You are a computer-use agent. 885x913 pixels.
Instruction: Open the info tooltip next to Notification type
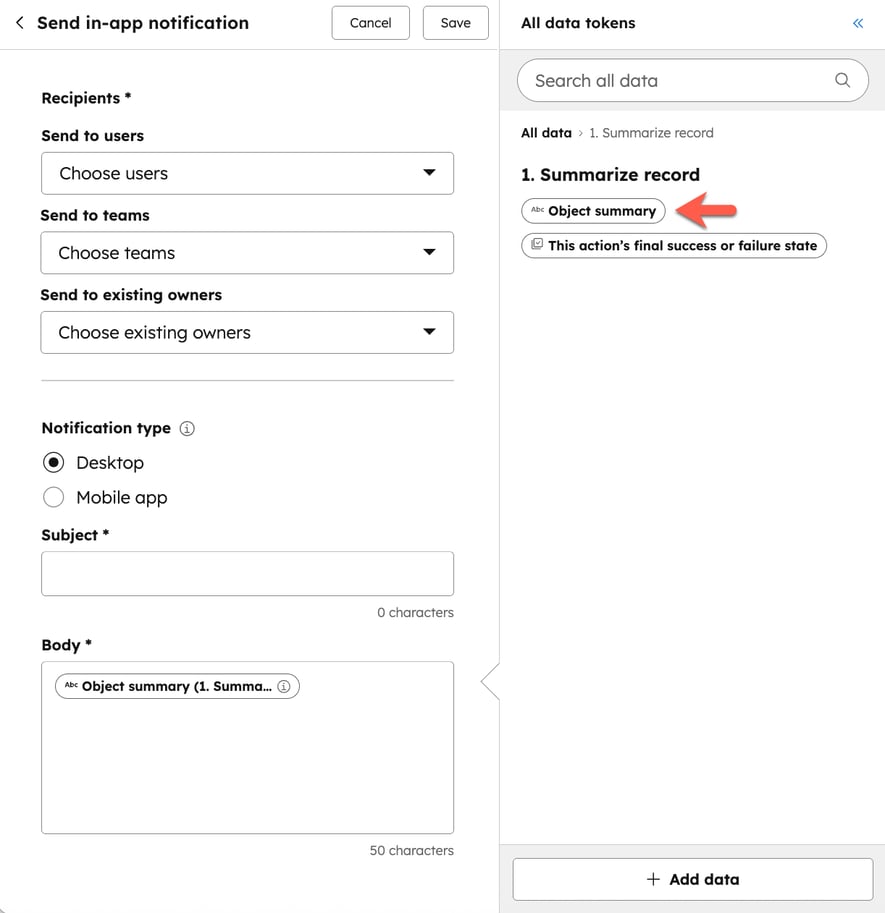pos(187,428)
